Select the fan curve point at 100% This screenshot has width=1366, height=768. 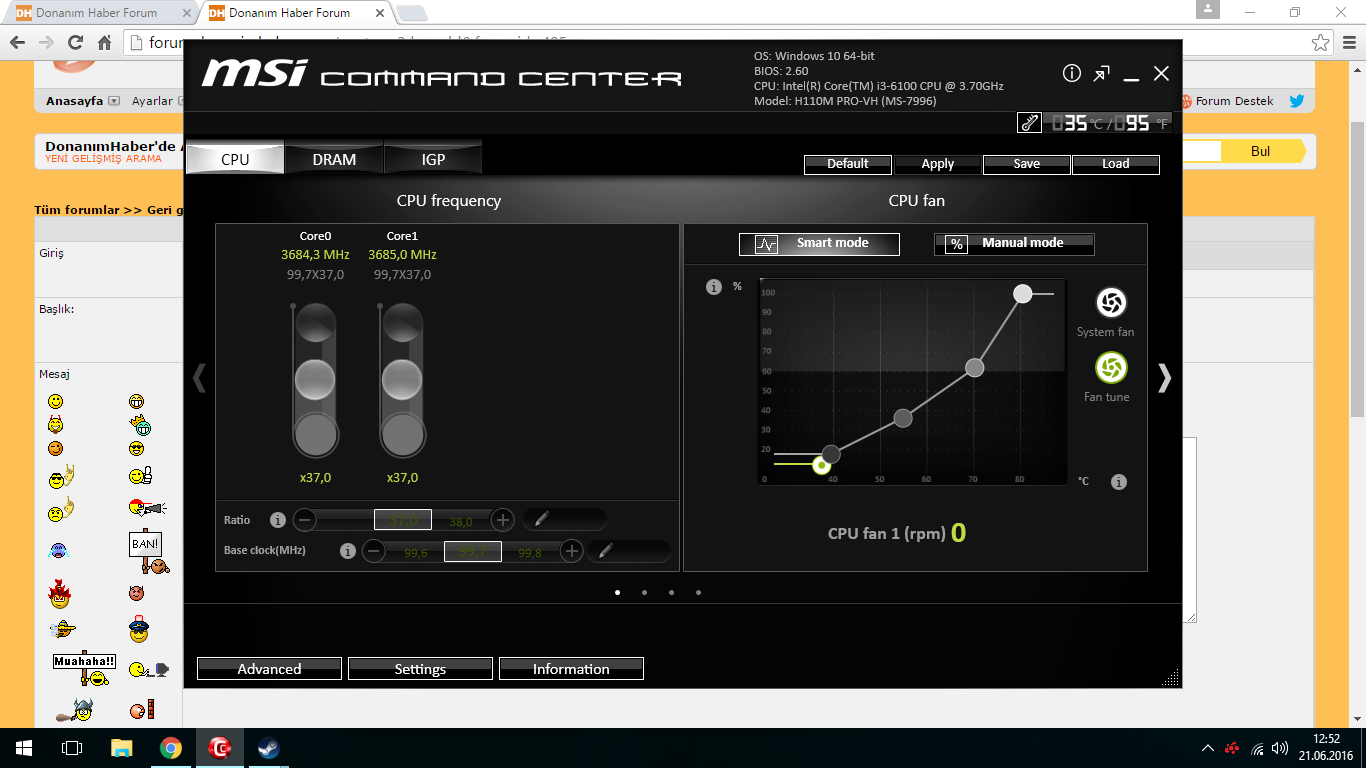(x=1022, y=293)
